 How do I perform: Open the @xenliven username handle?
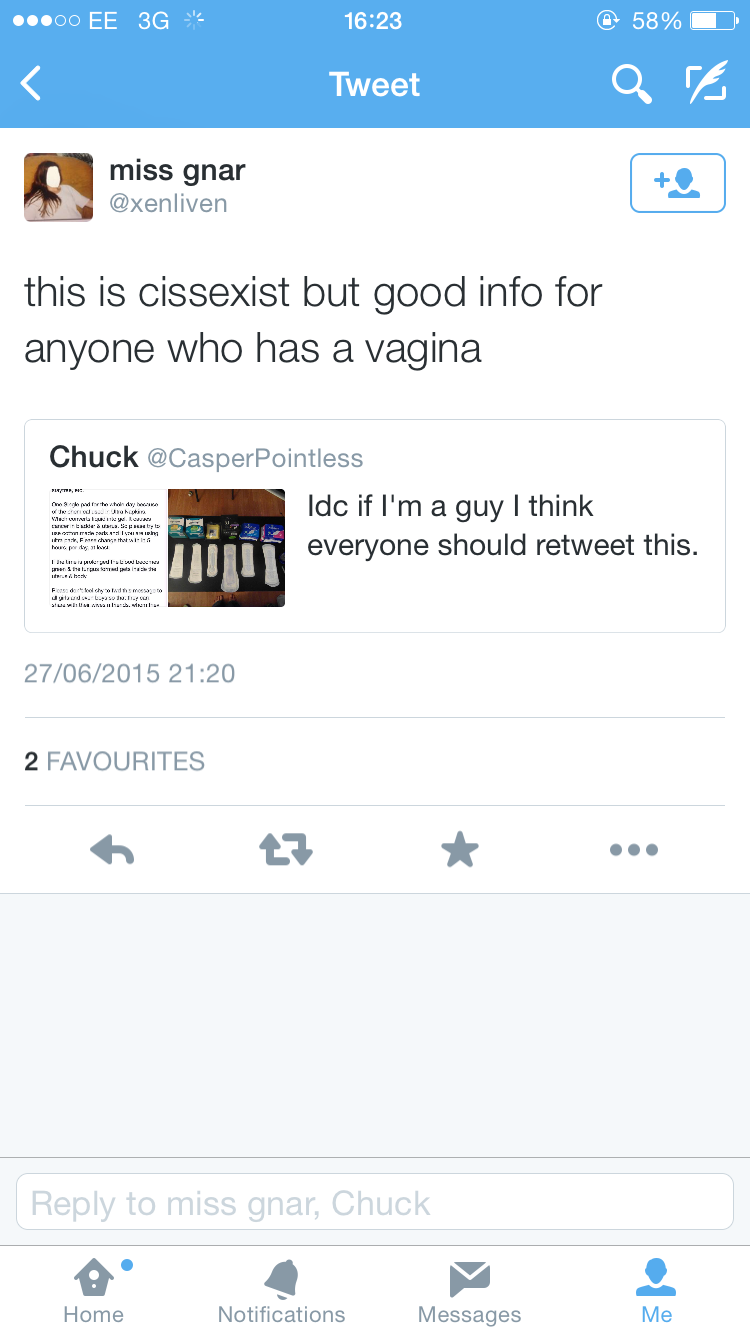pyautogui.click(x=168, y=204)
